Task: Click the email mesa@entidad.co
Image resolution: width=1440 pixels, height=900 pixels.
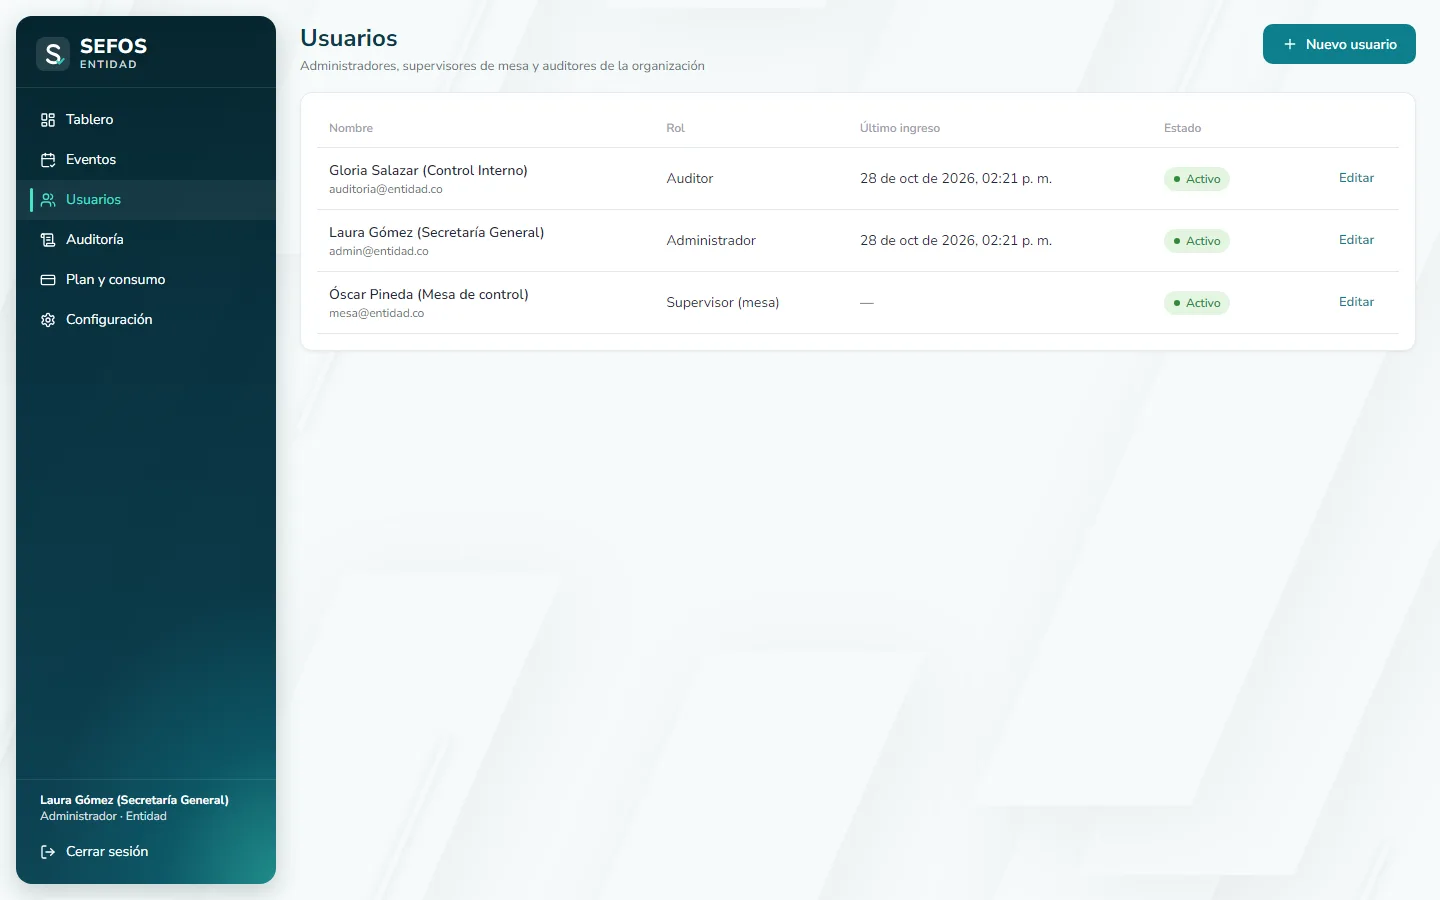Action: tap(377, 313)
